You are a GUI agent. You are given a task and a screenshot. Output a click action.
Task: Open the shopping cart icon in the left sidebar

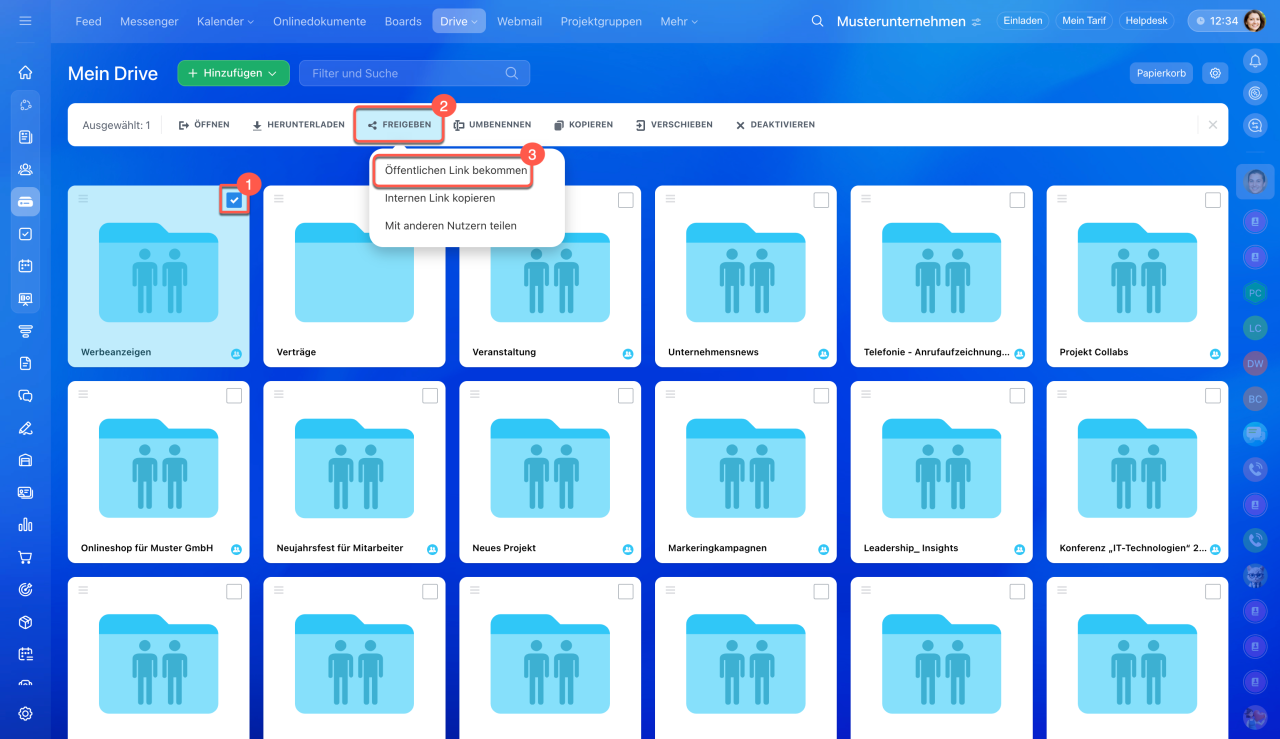25,557
